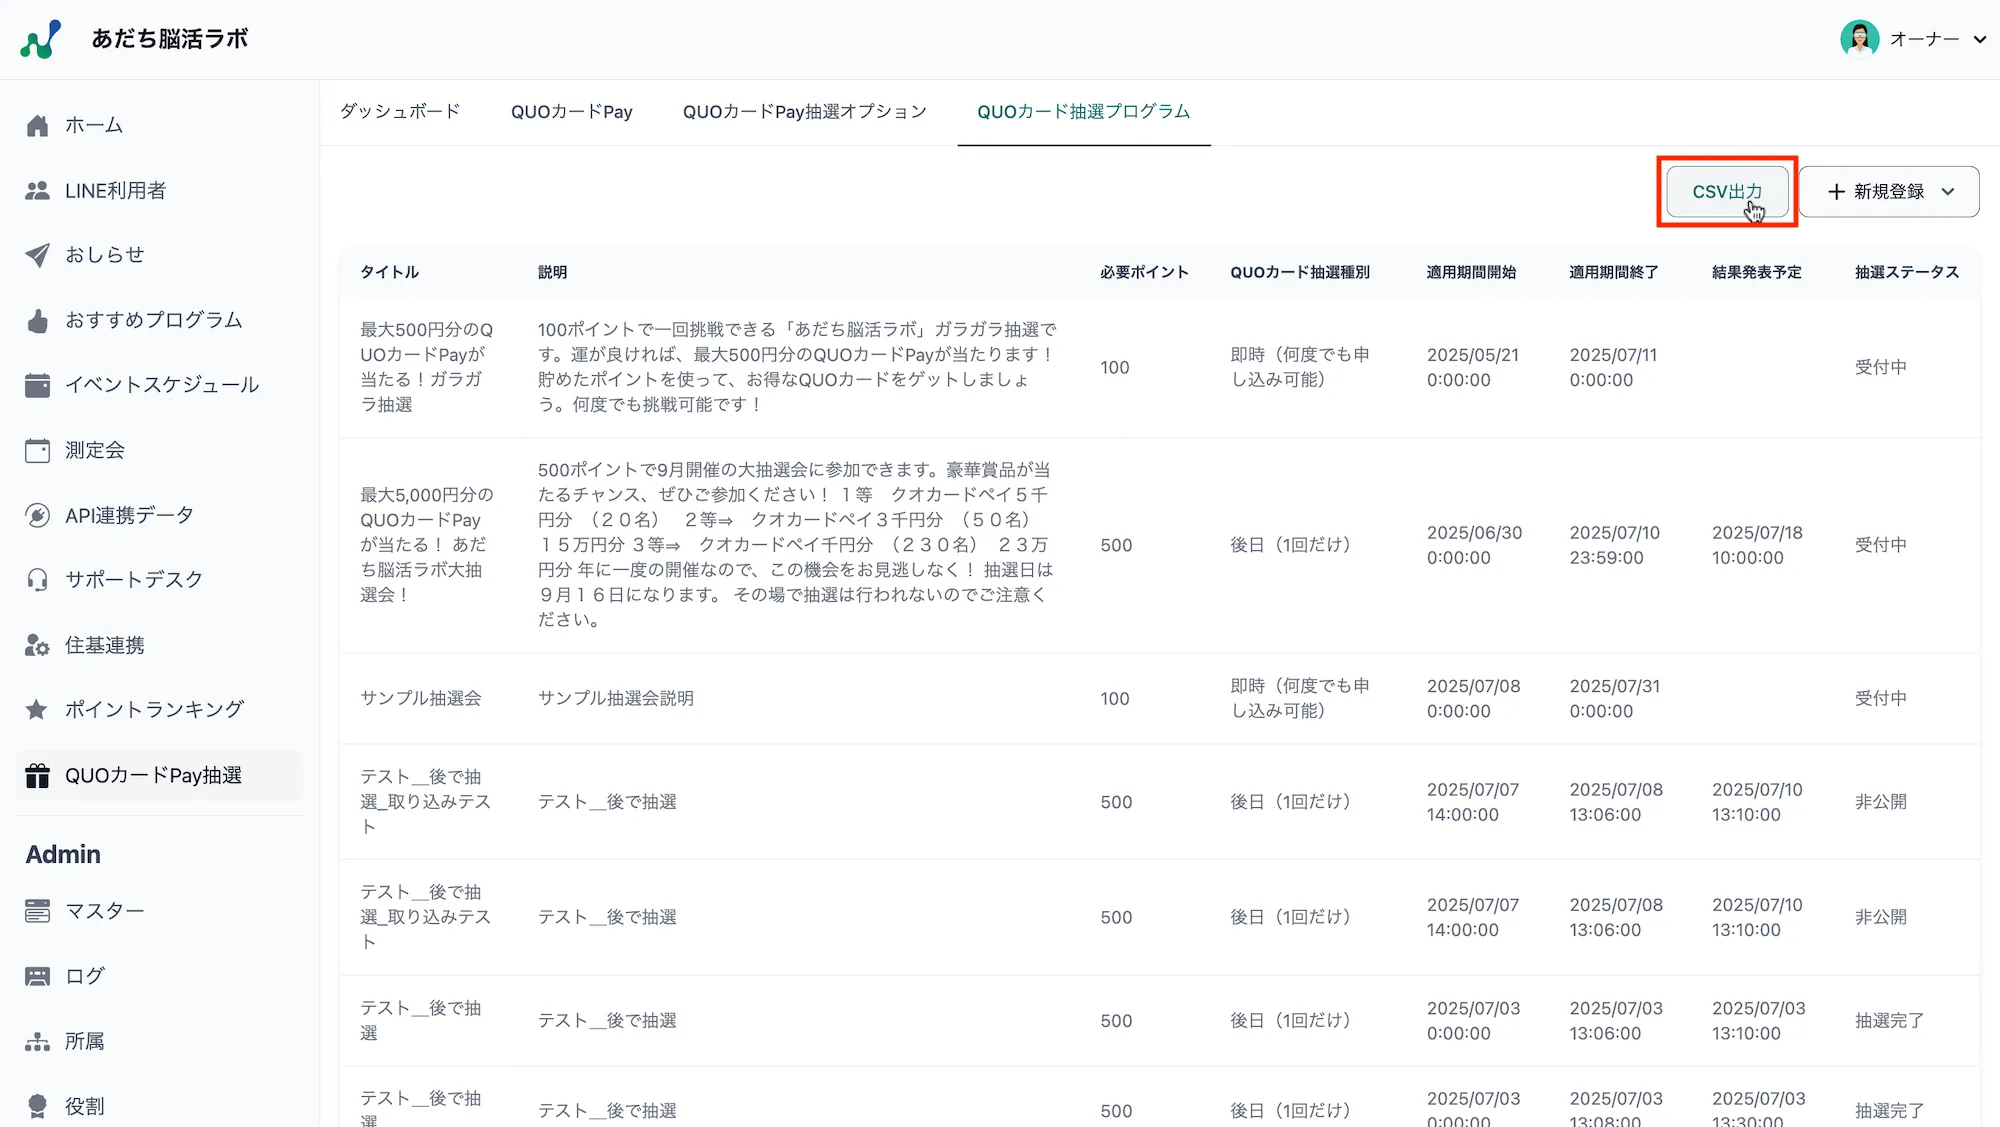2000x1127 pixels.
Task: Open the サンプル抽選会 row
Action: pyautogui.click(x=420, y=698)
